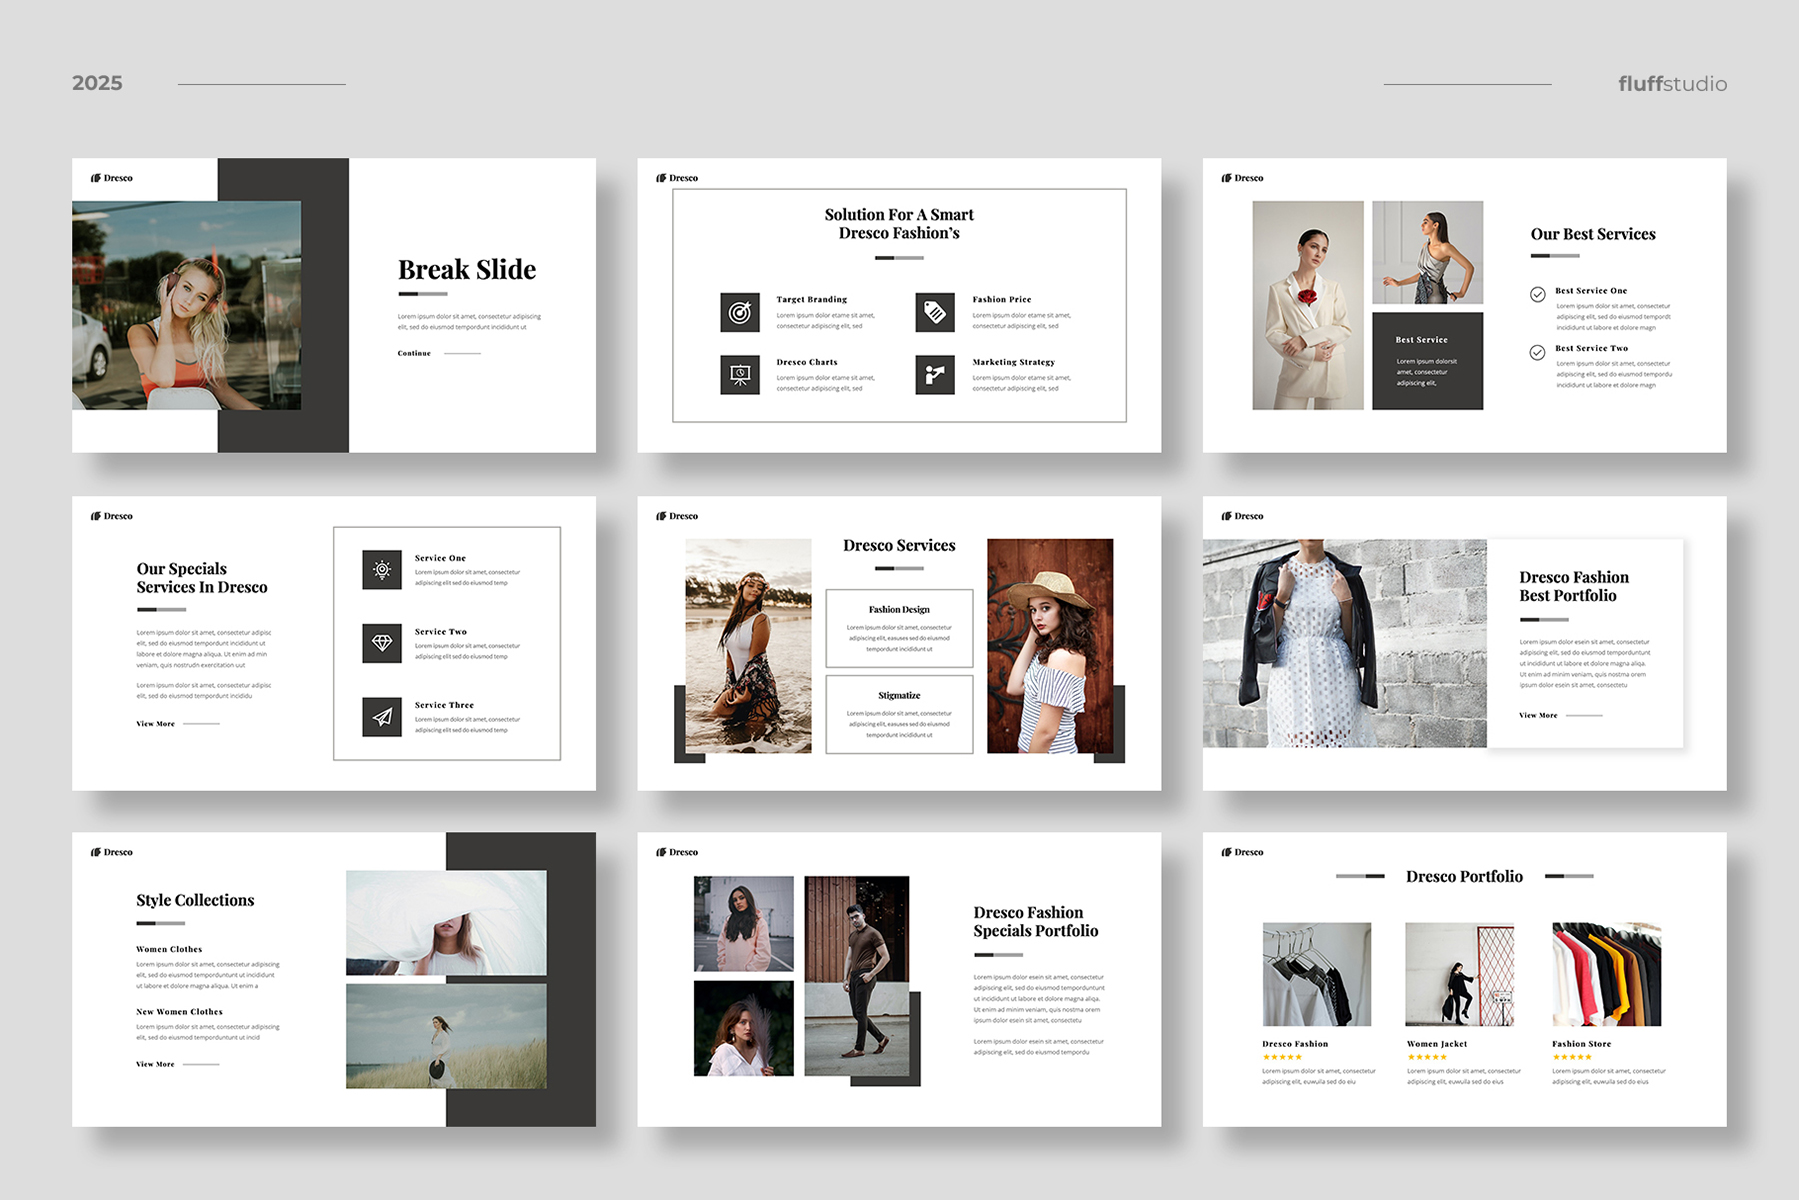Click View More under Our Specials Services

[155, 724]
